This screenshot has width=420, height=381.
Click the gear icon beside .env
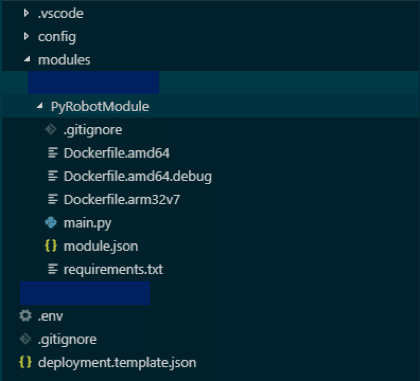click(25, 315)
